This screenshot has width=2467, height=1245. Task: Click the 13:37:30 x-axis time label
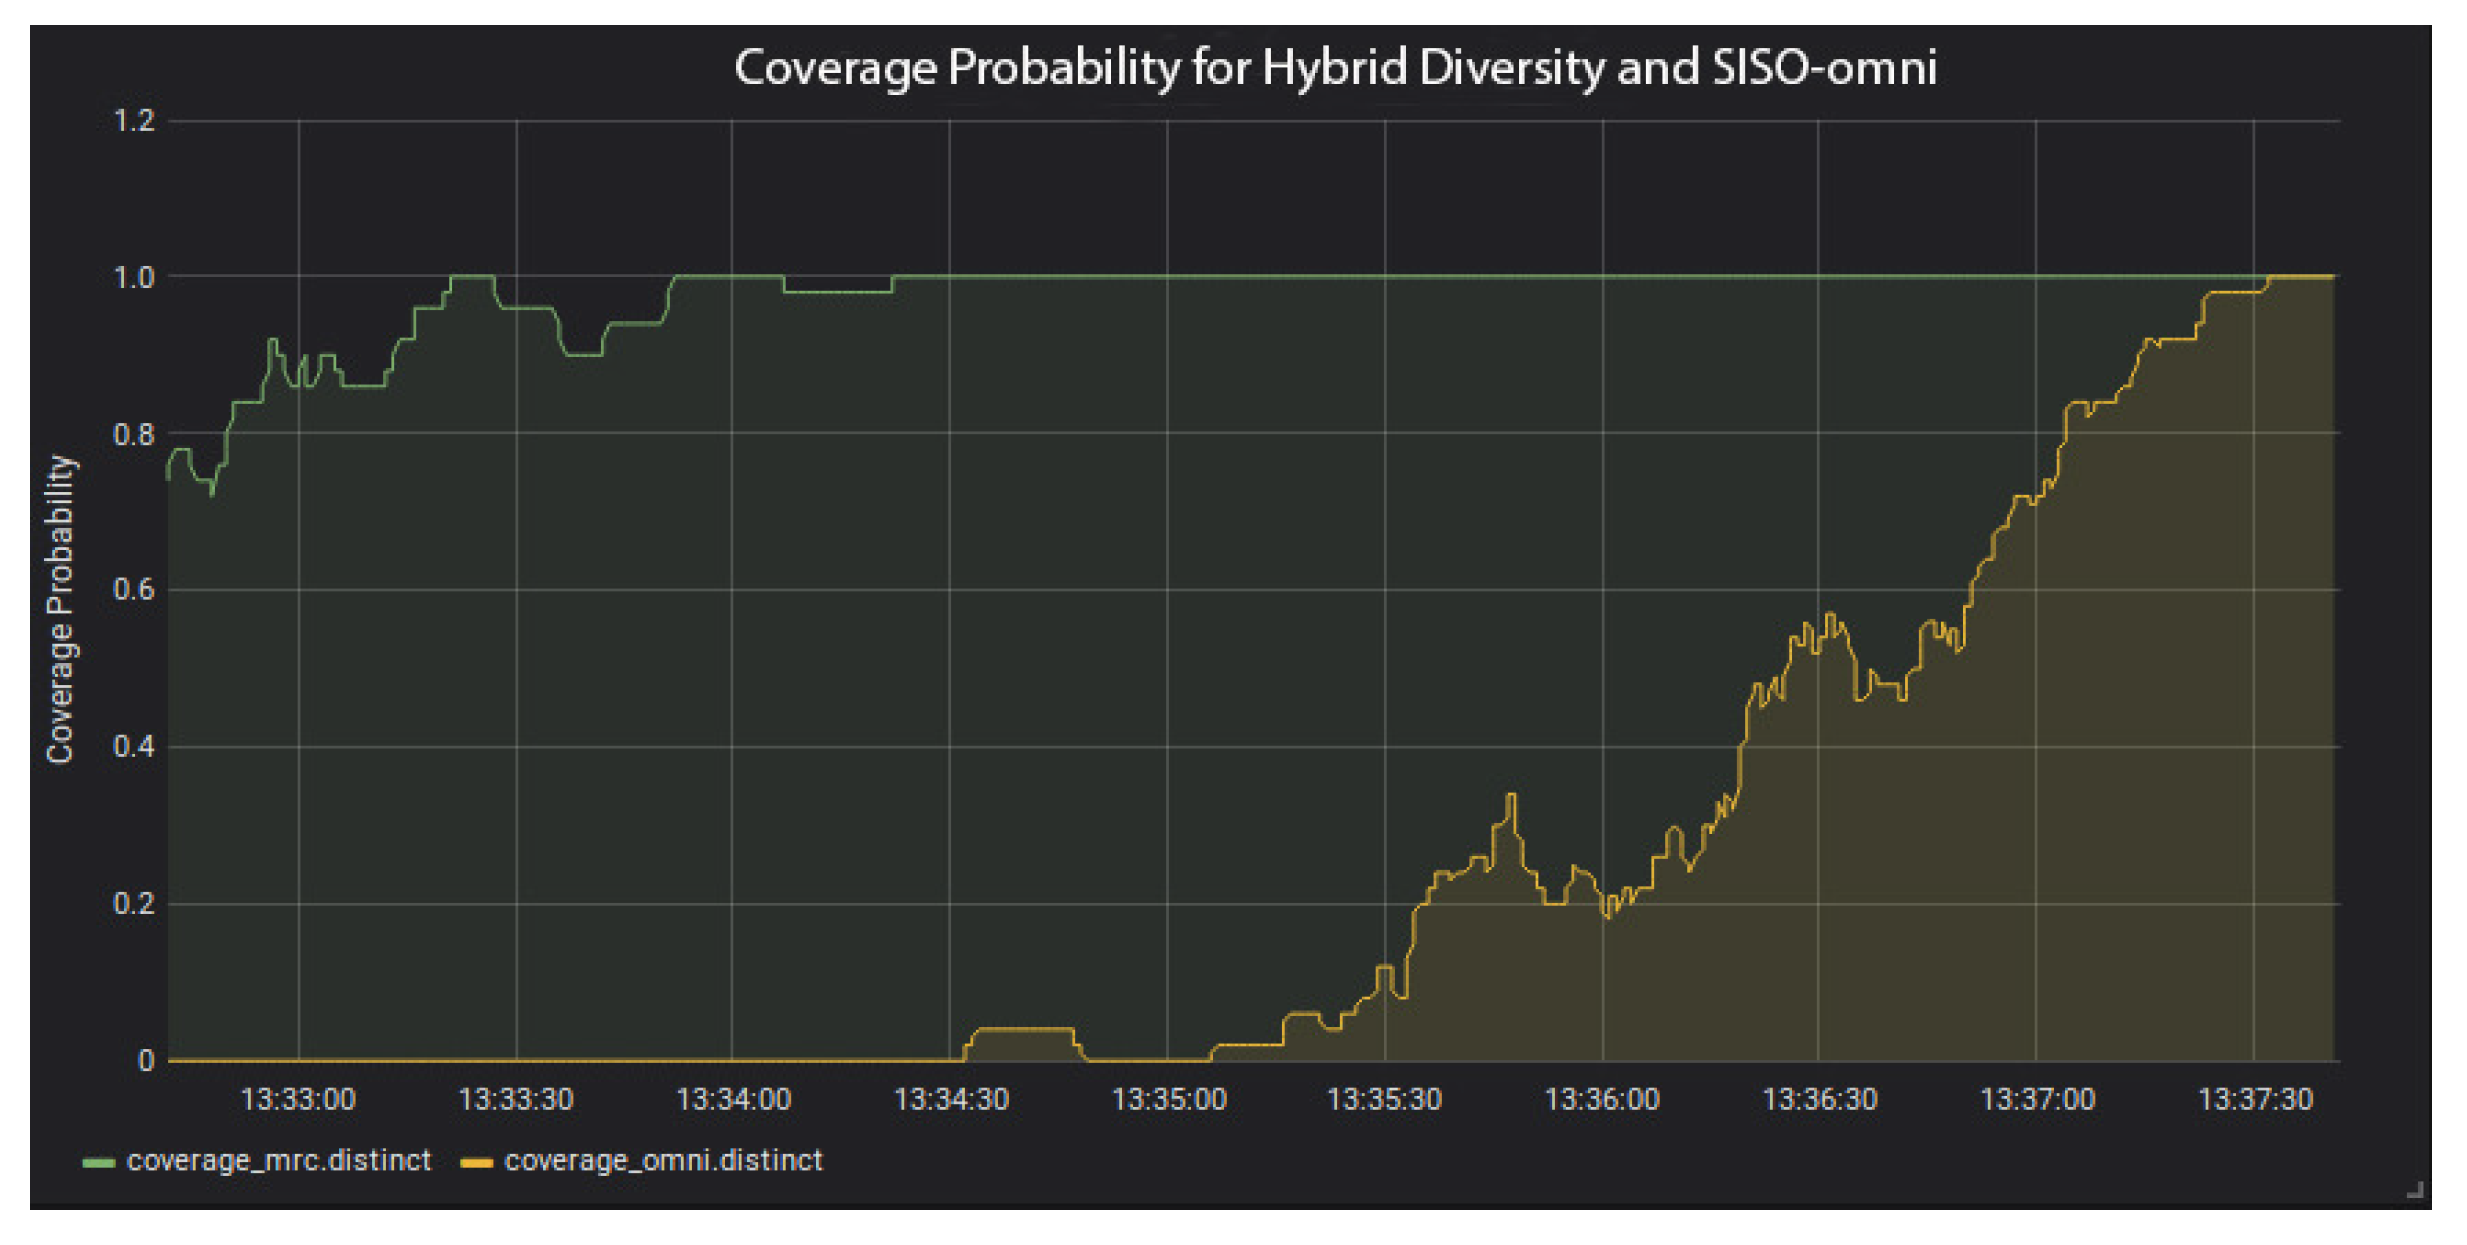pyautogui.click(x=2255, y=1099)
